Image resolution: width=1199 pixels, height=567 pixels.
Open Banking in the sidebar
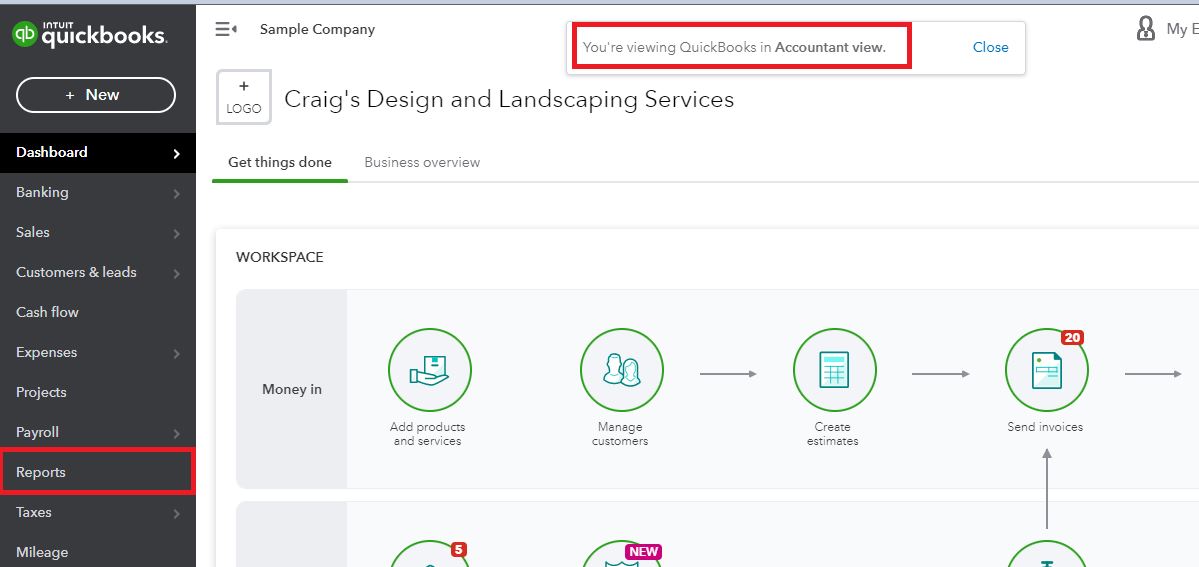[98, 192]
